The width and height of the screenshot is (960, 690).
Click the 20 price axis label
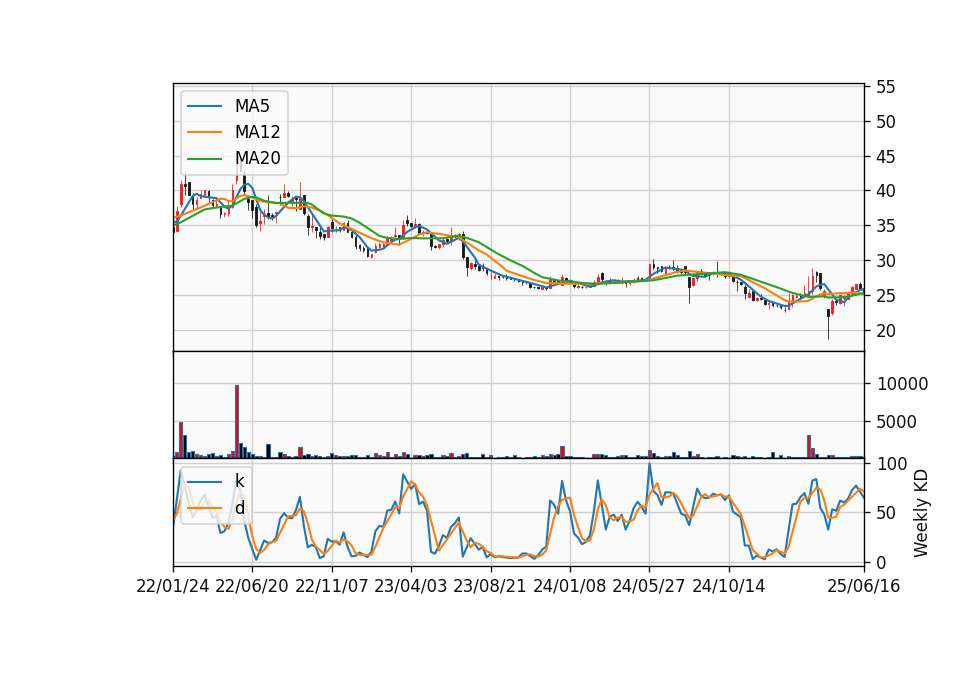click(886, 331)
